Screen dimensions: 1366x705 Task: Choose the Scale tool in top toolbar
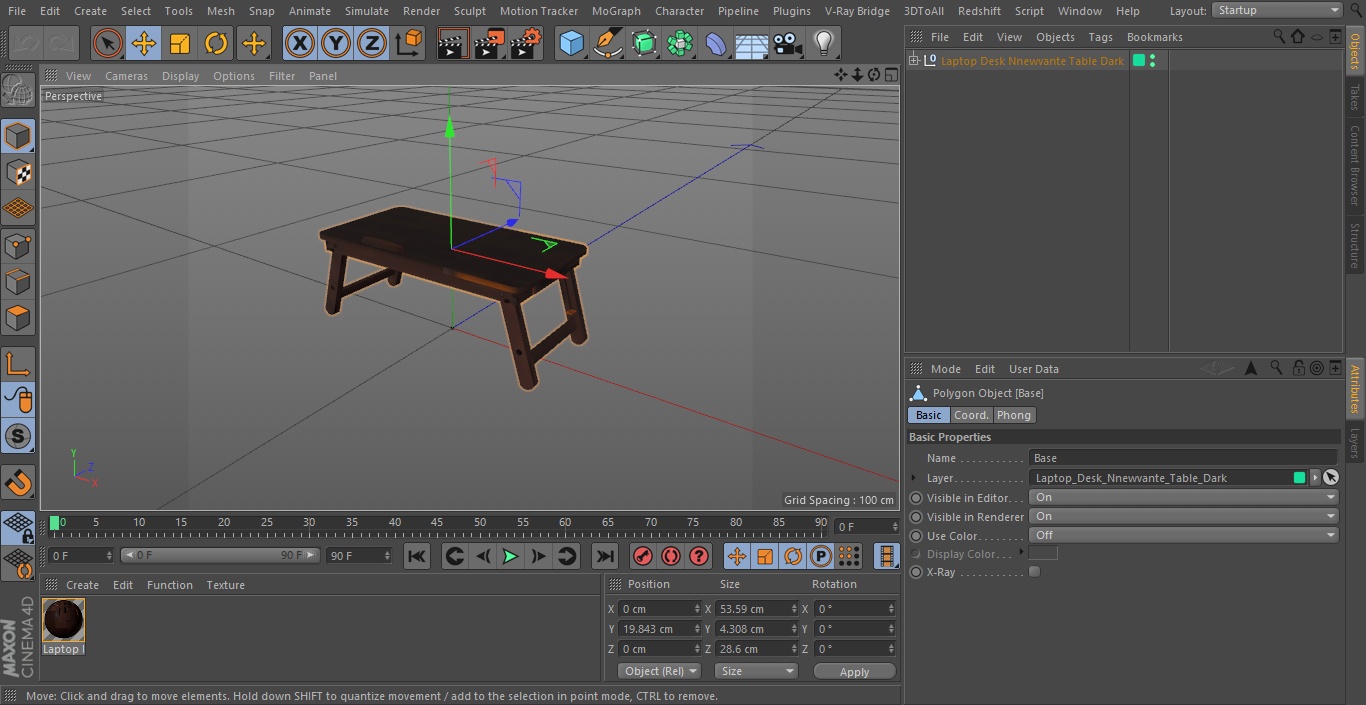[180, 43]
